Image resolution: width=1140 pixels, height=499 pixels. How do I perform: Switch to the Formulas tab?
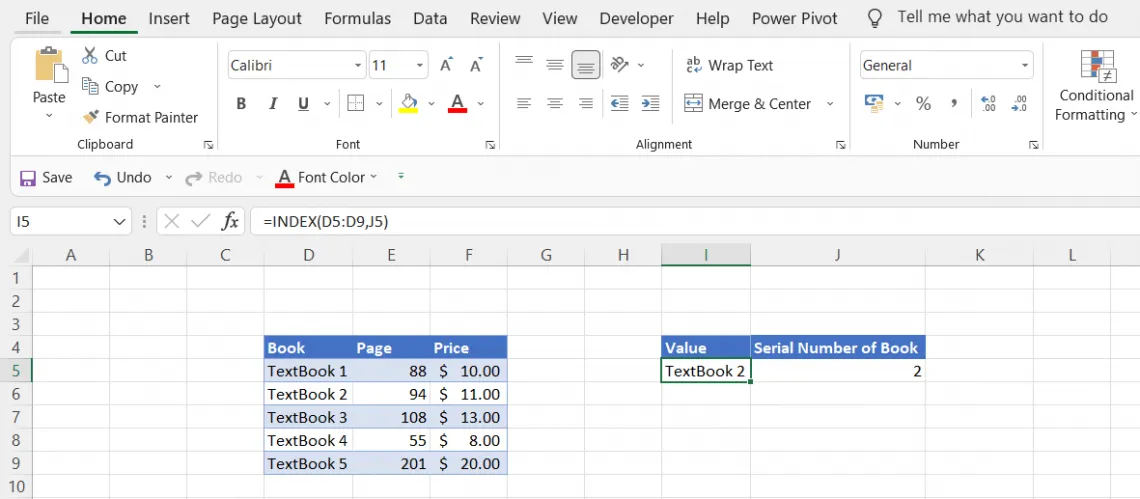pos(357,18)
